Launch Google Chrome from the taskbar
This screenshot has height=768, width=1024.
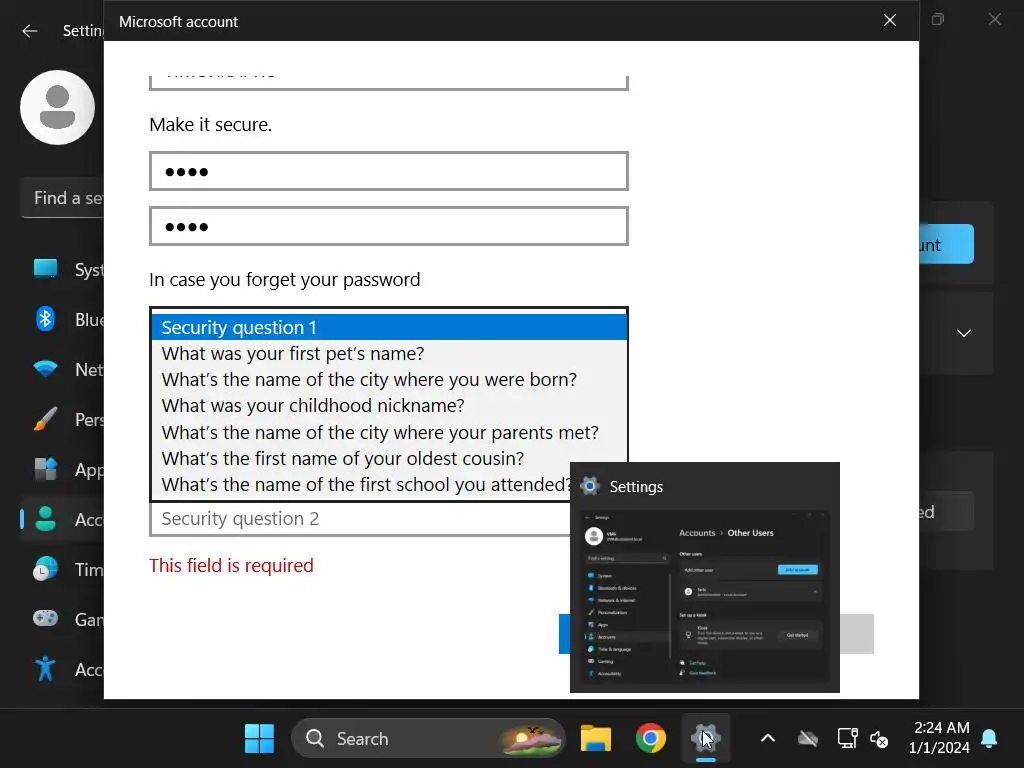[650, 739]
